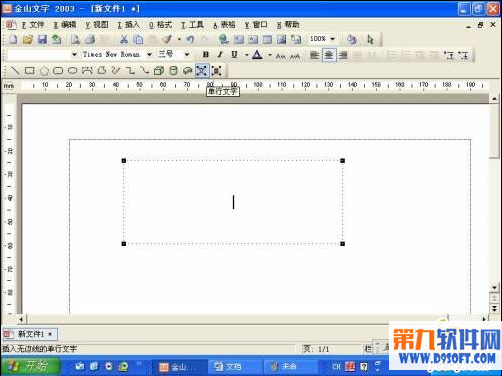This screenshot has height=376, width=502.
Task: Click the Copy icon
Action: pyautogui.click(x=138, y=39)
